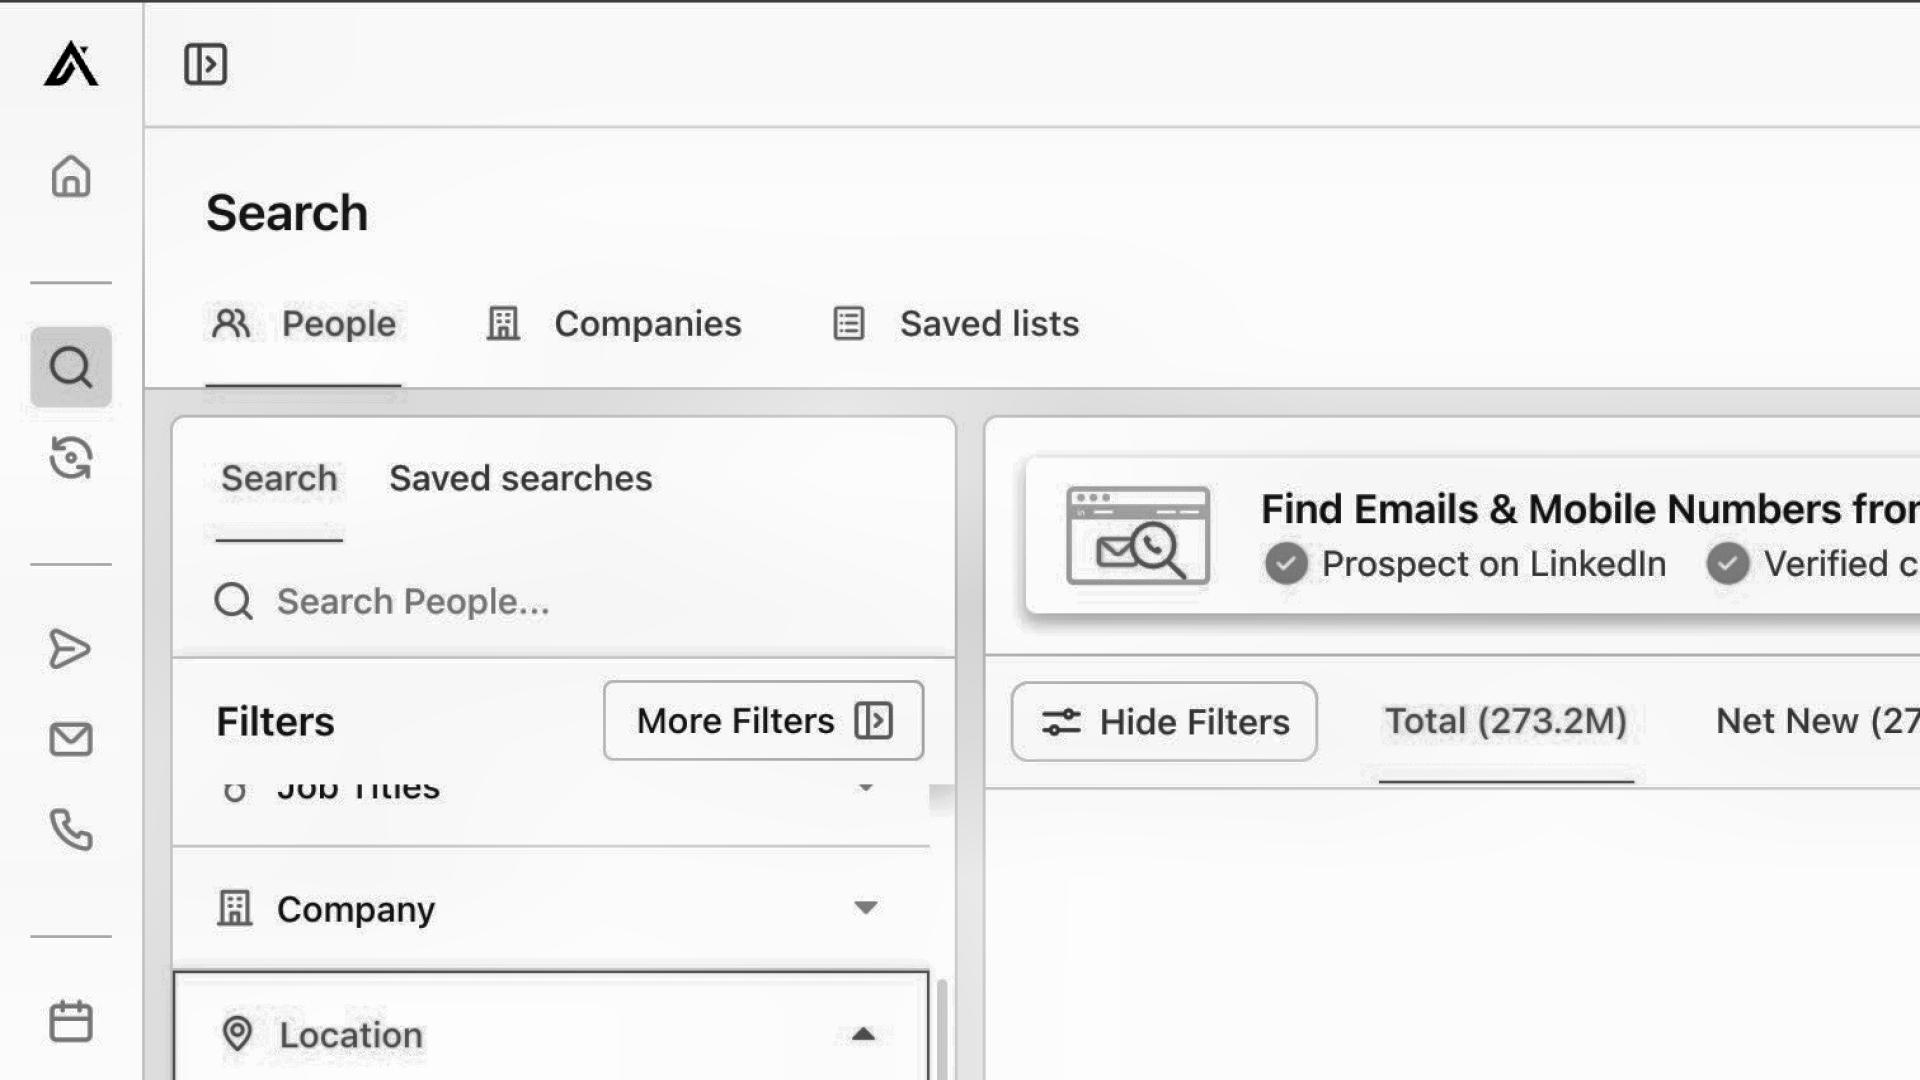Open the More Filters button
The width and height of the screenshot is (1920, 1080).
(x=764, y=721)
